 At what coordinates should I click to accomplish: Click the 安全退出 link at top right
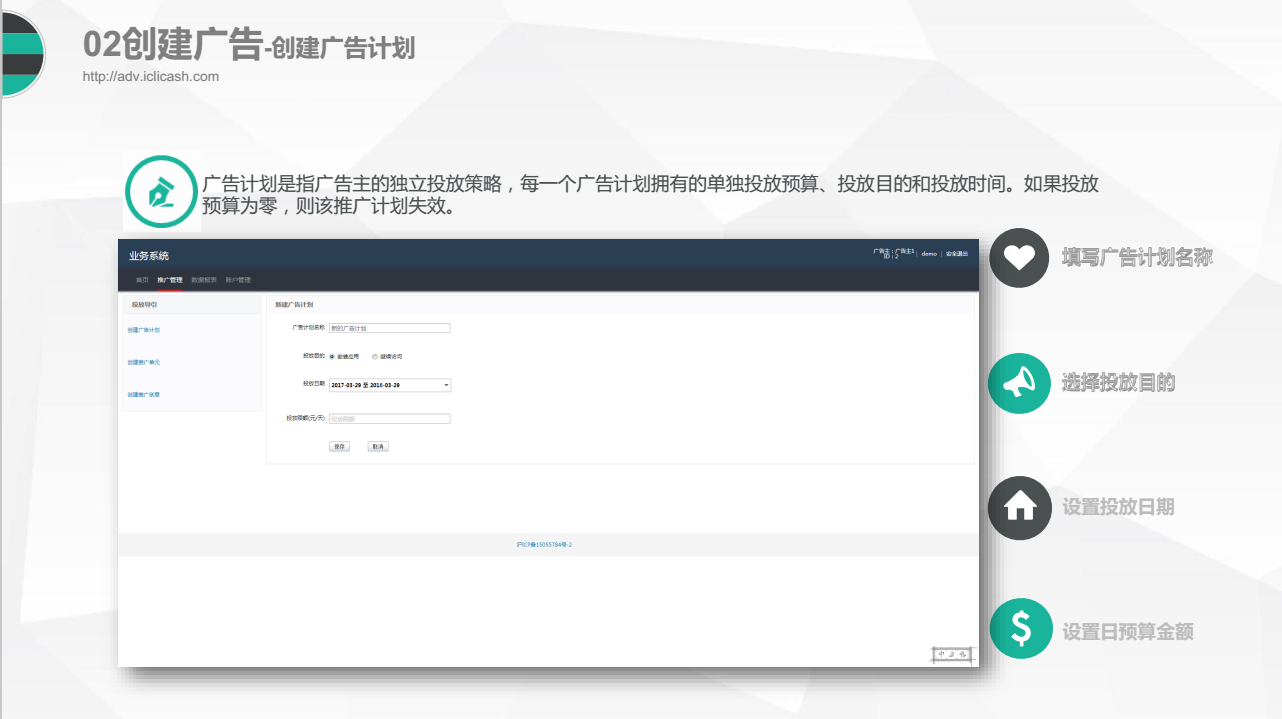point(956,254)
